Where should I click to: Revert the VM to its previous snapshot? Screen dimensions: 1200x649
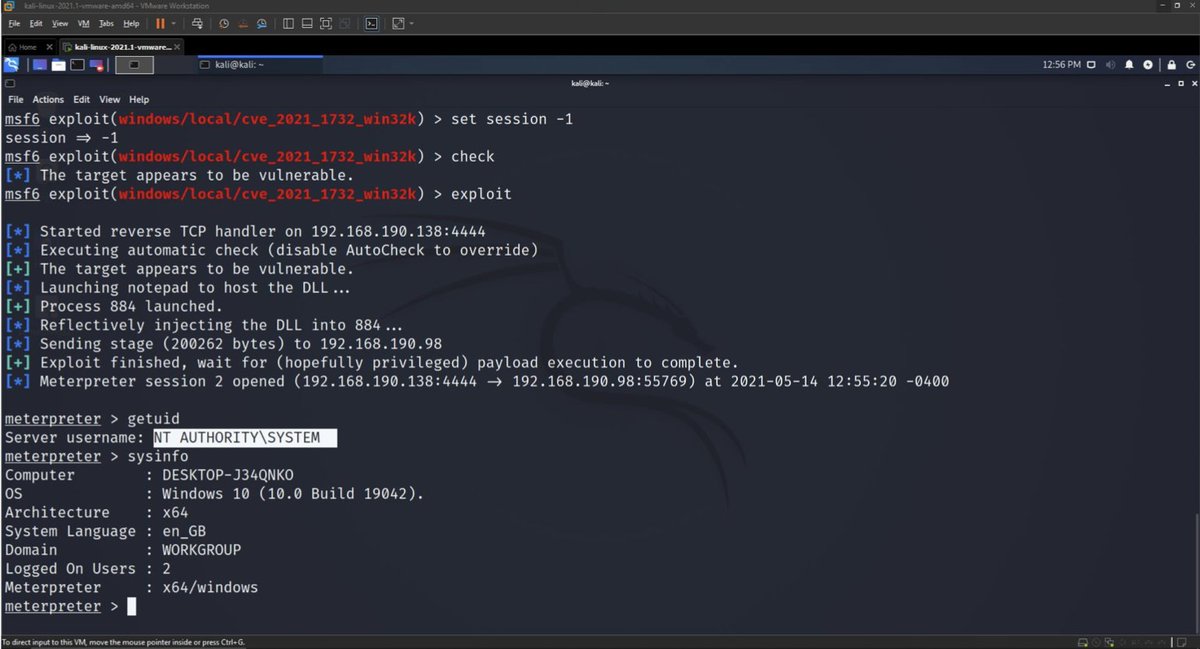pos(243,23)
